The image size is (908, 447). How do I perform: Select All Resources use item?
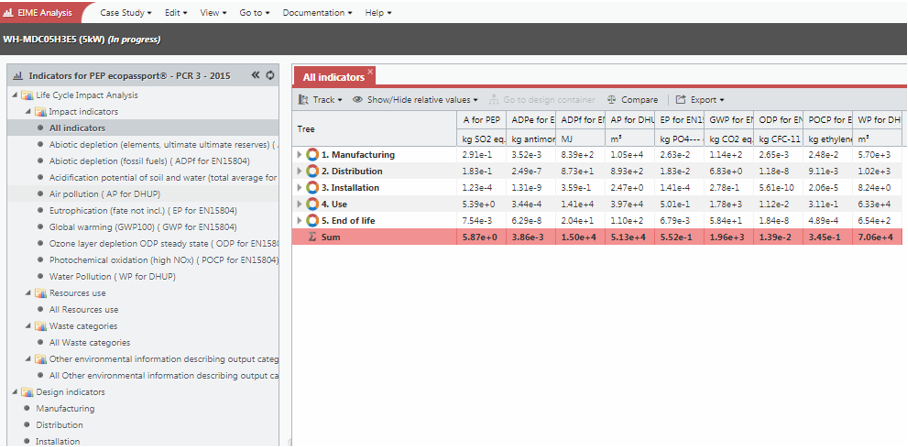point(84,309)
